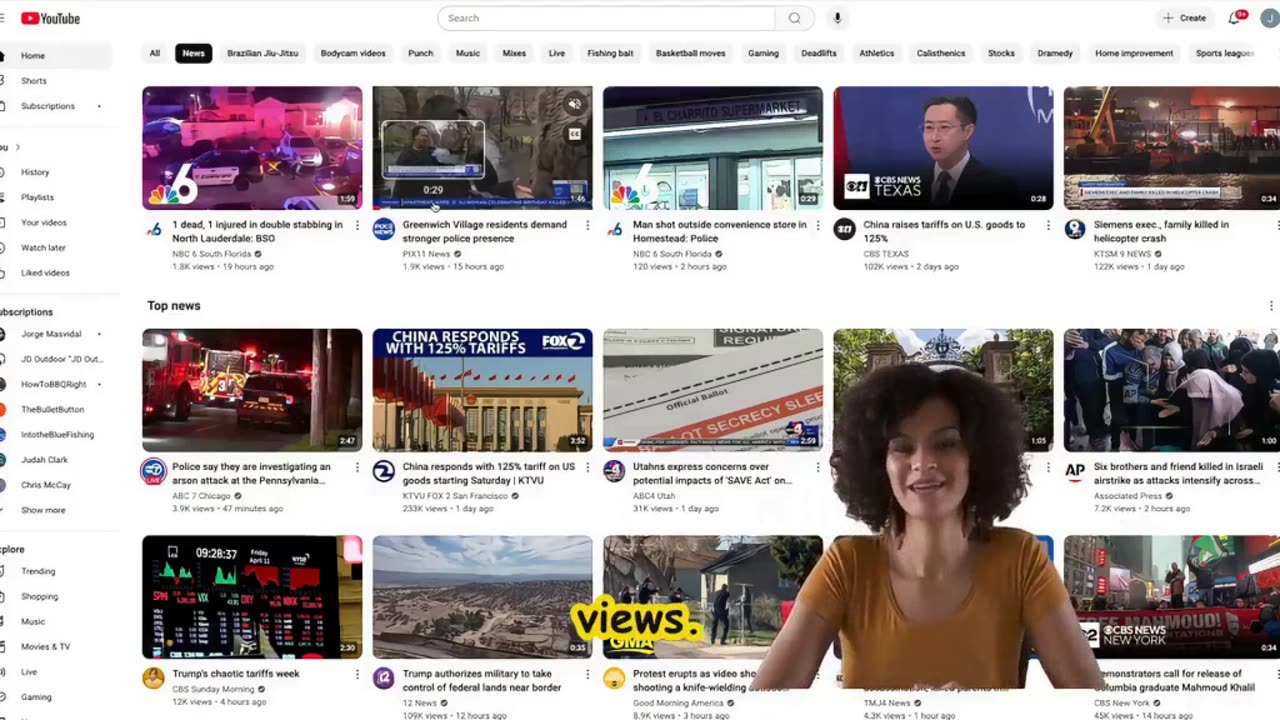
Task: Open more options for Pennsylvania arson video
Action: pos(357,467)
